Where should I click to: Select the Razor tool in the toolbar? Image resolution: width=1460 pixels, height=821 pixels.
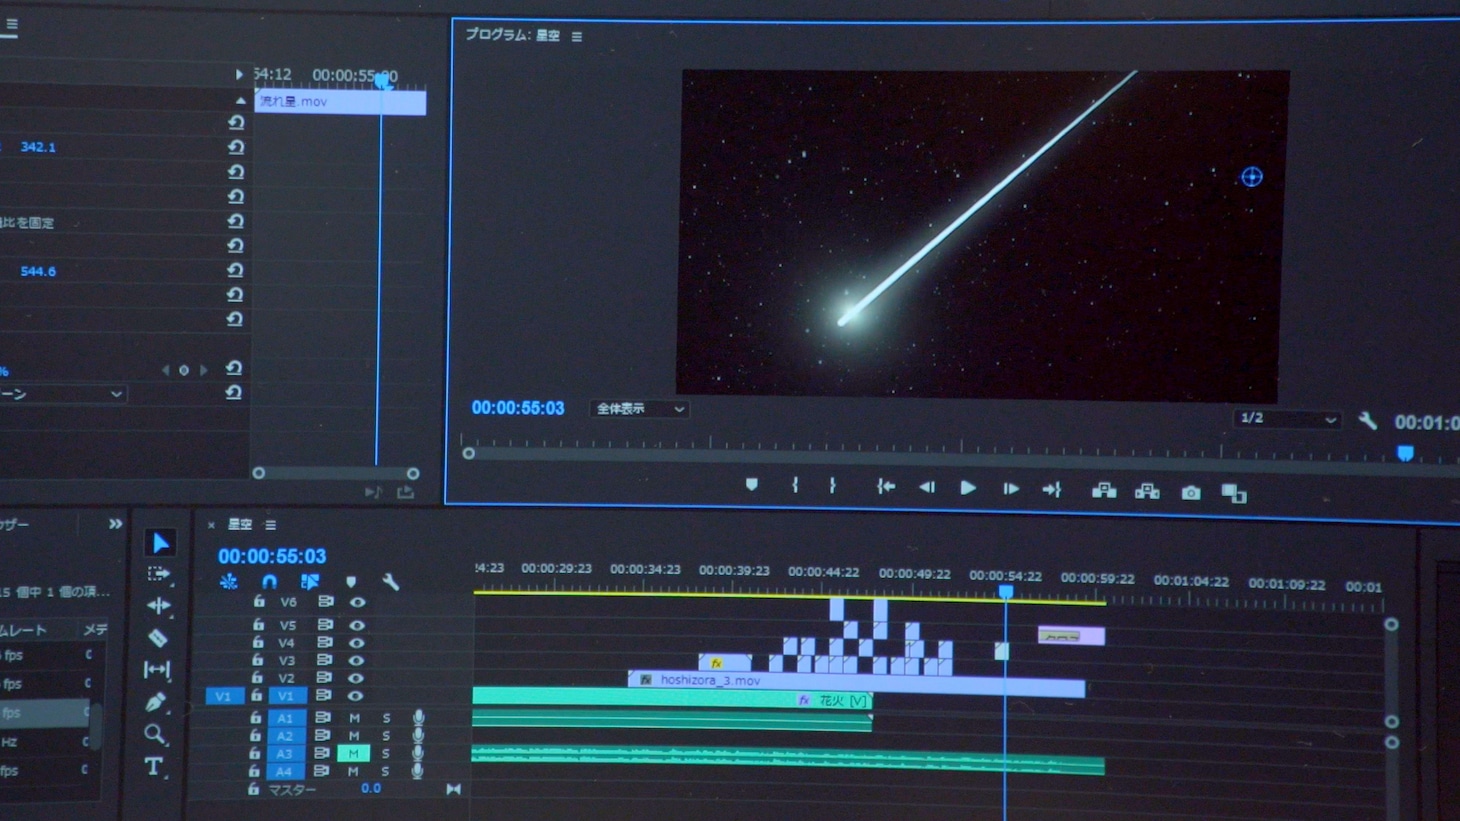click(x=158, y=637)
